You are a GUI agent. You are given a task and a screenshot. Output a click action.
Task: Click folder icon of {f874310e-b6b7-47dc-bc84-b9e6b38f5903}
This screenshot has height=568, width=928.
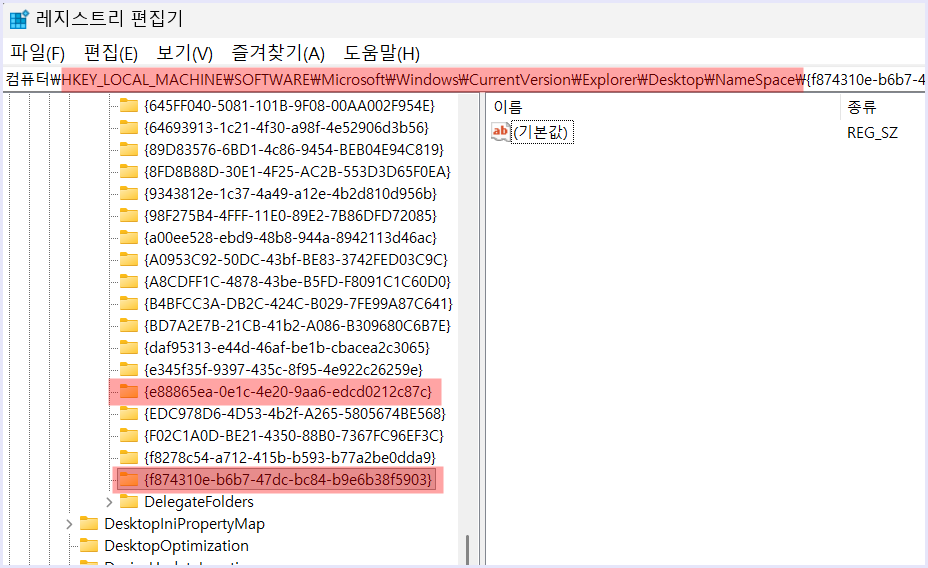point(128,479)
